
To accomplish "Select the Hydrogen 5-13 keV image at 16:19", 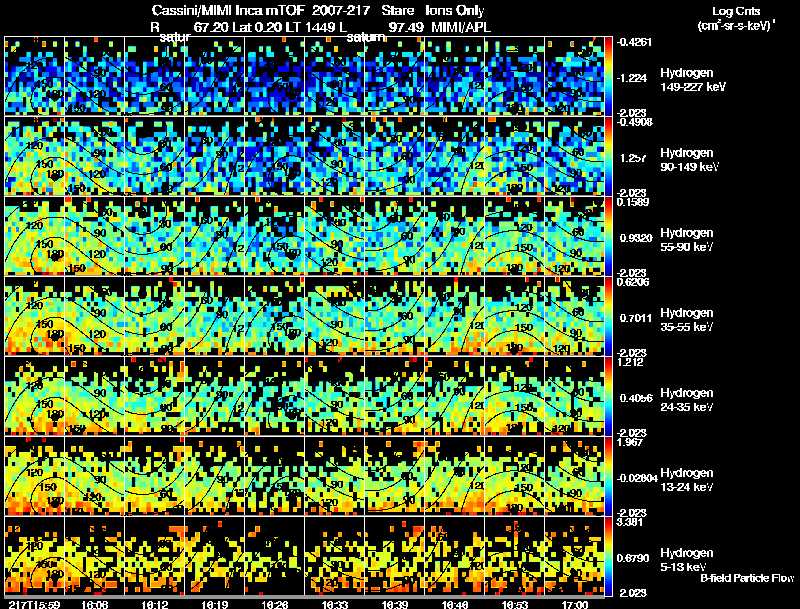I will [214, 556].
